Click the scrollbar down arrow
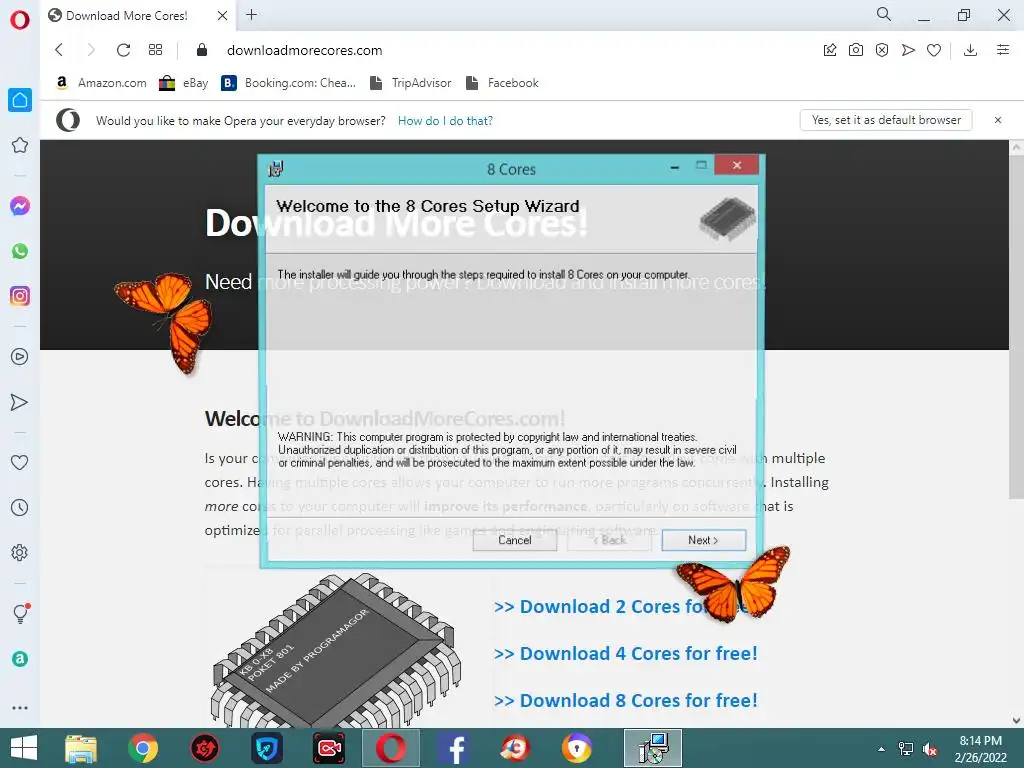The width and height of the screenshot is (1024, 768). coord(1016,720)
